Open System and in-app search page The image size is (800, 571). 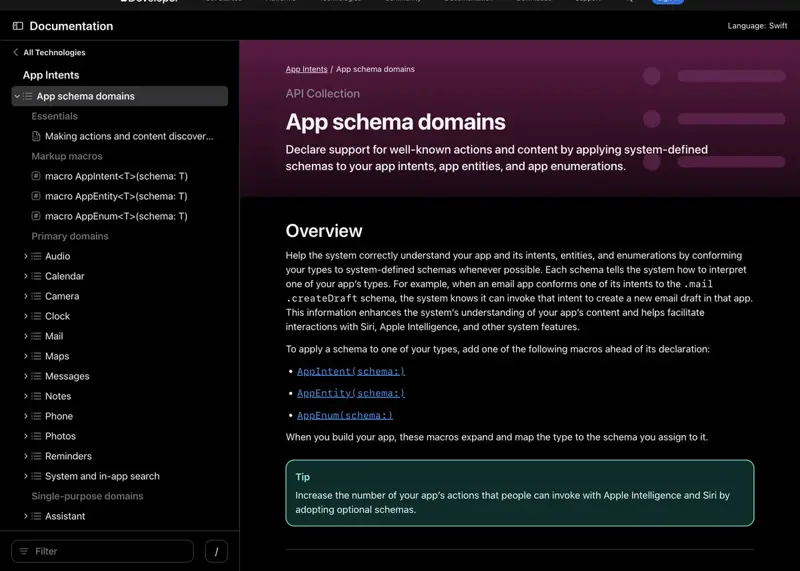pyautogui.click(x=102, y=476)
